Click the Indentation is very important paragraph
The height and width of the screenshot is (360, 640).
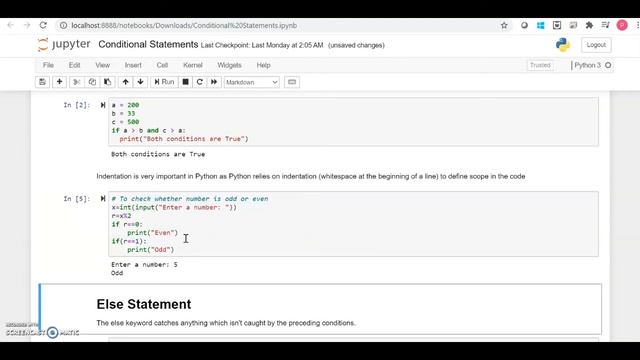coord(311,176)
